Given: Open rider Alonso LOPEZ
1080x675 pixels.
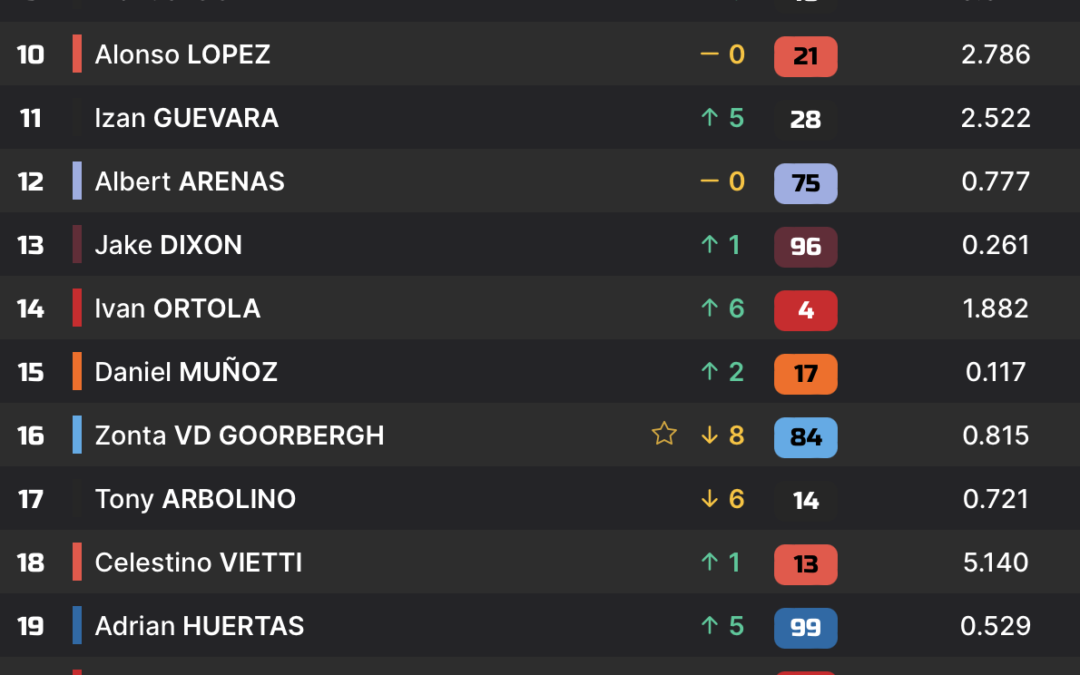Looking at the screenshot, I should coord(183,54).
